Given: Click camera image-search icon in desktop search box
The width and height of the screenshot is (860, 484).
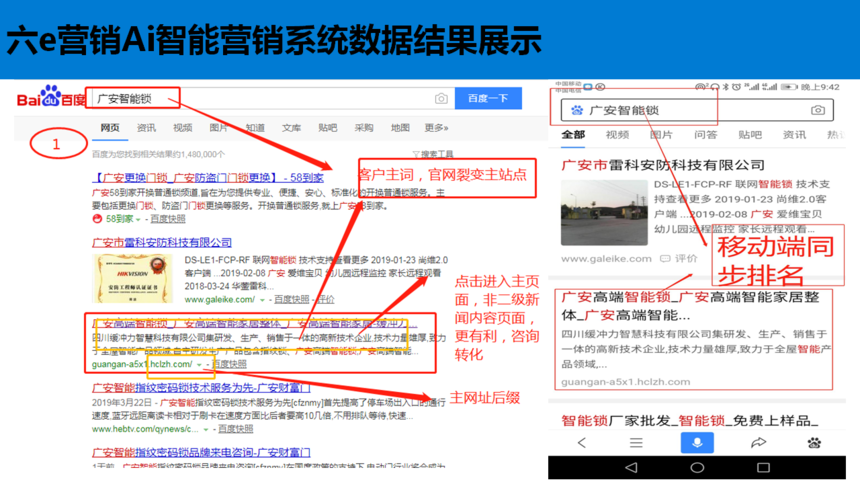Looking at the screenshot, I should point(441,99).
